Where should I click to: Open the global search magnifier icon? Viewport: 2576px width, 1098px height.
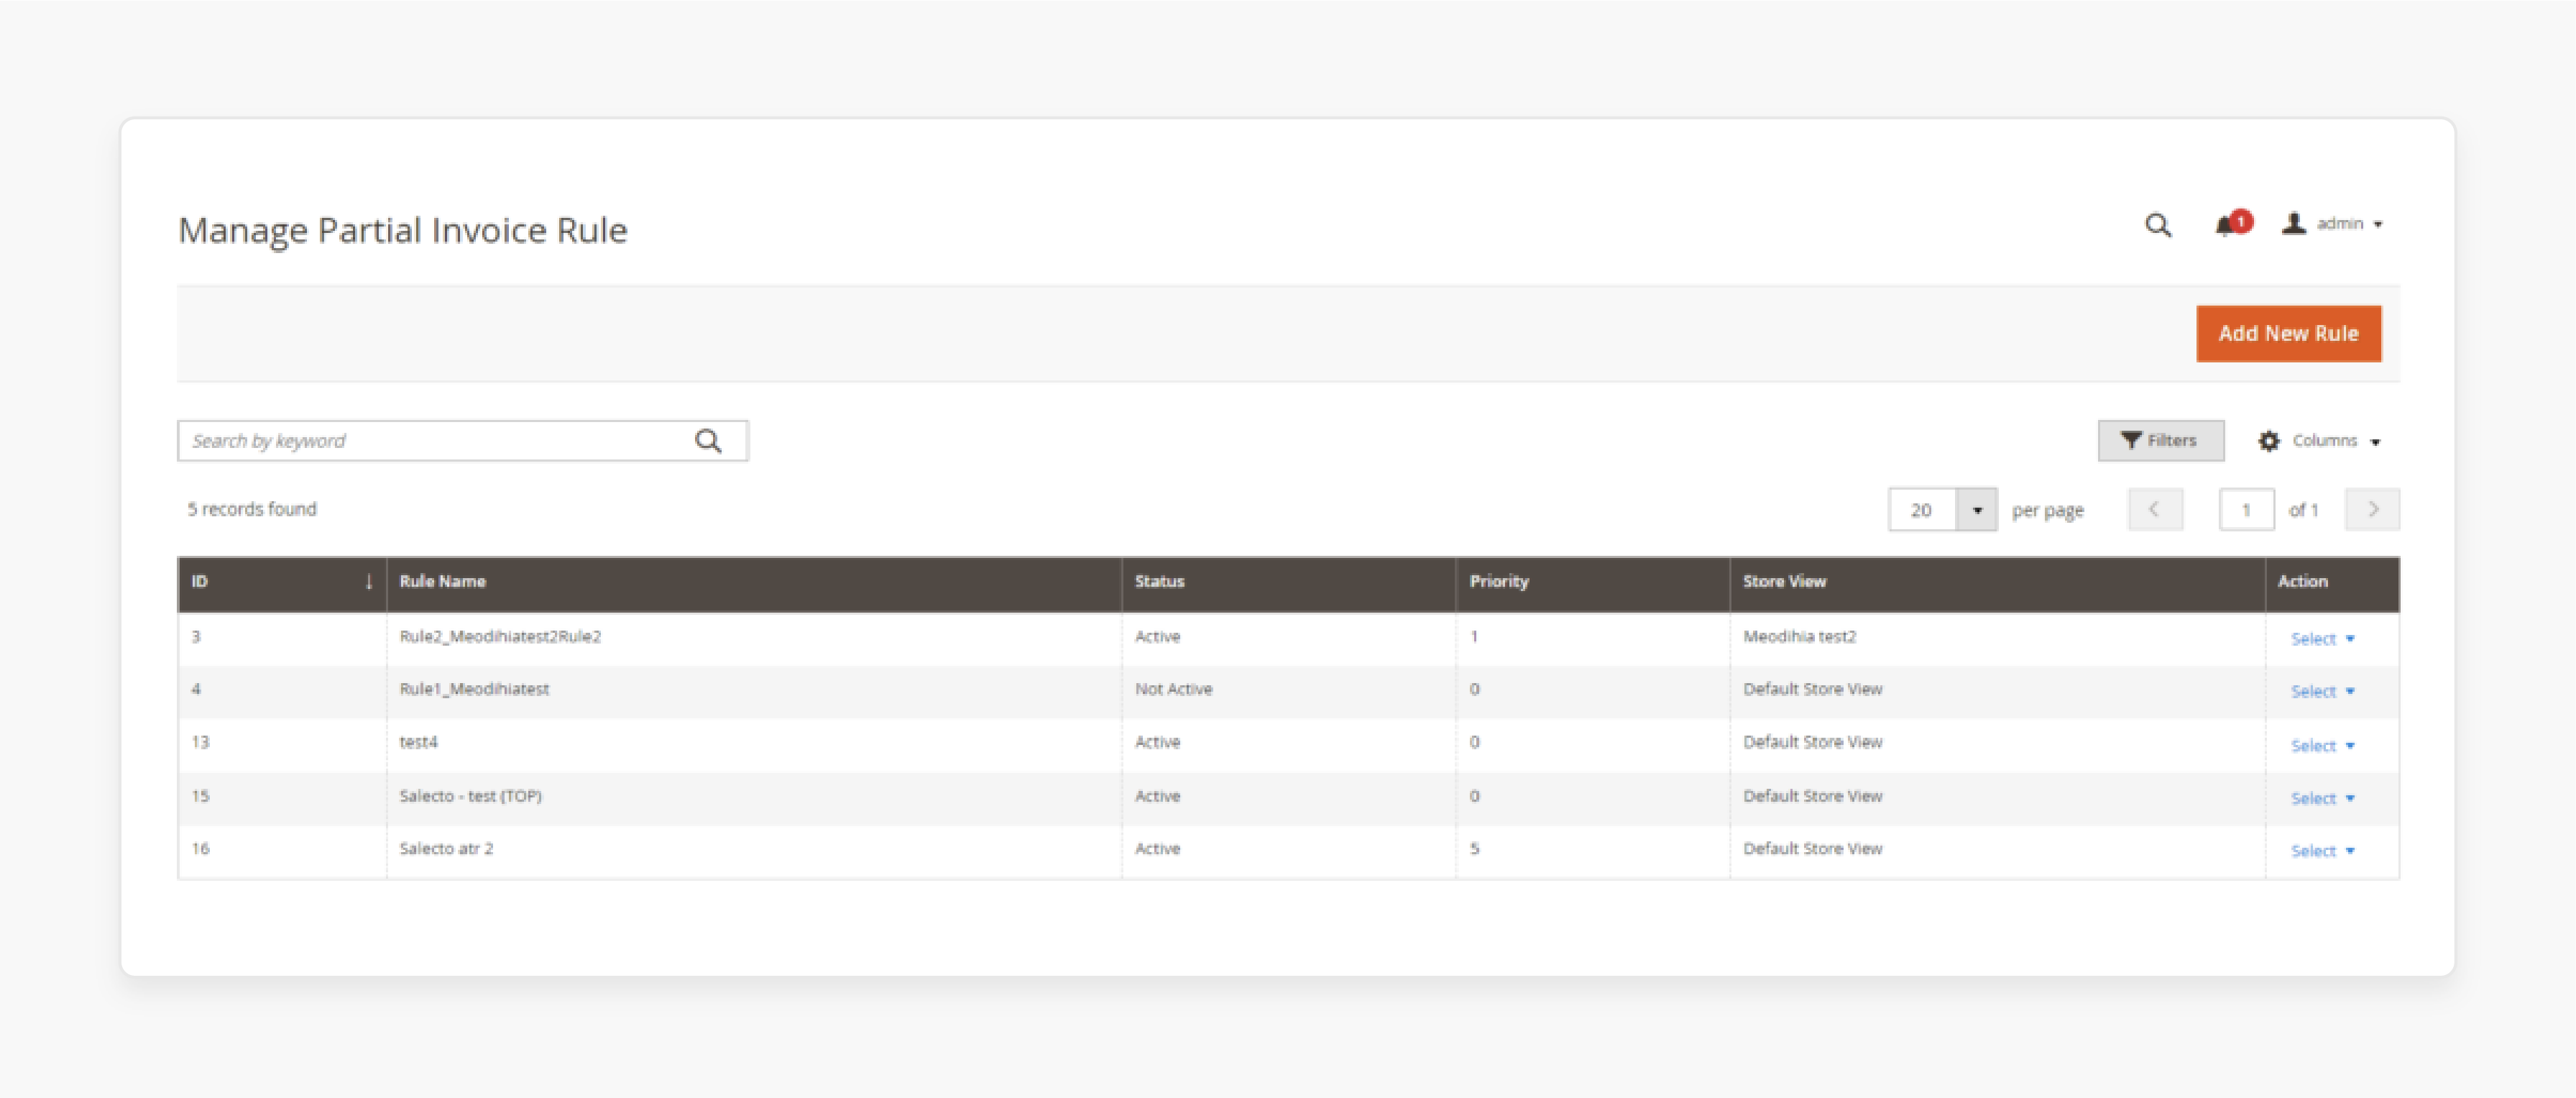coord(2157,225)
